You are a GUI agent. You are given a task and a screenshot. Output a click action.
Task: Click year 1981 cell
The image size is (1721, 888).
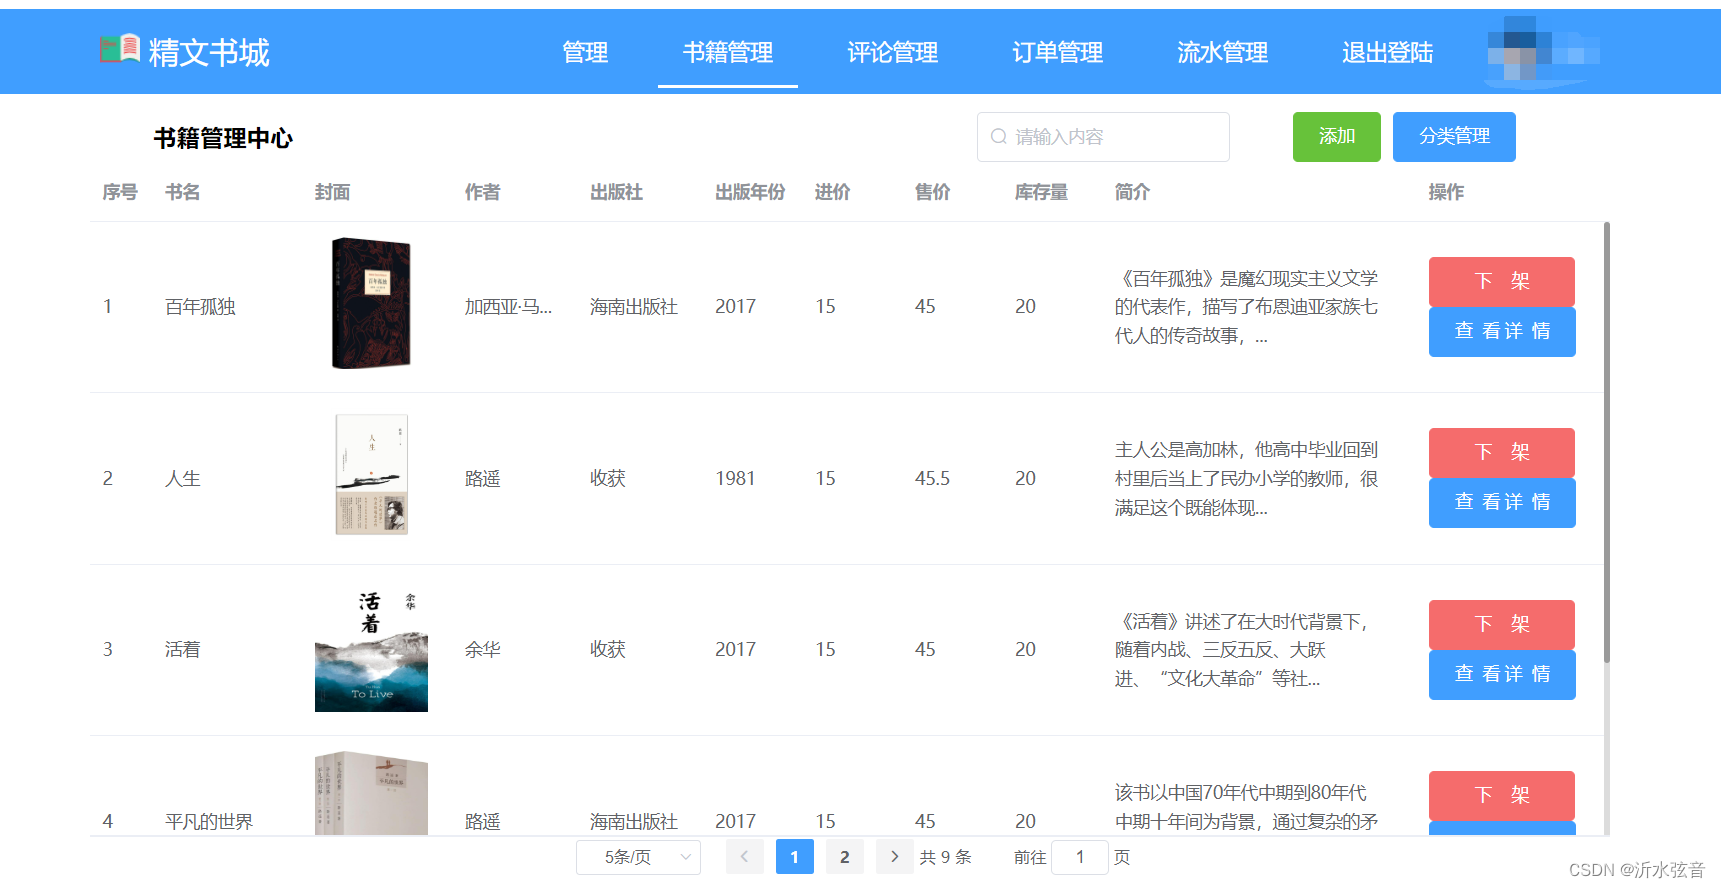(x=735, y=479)
